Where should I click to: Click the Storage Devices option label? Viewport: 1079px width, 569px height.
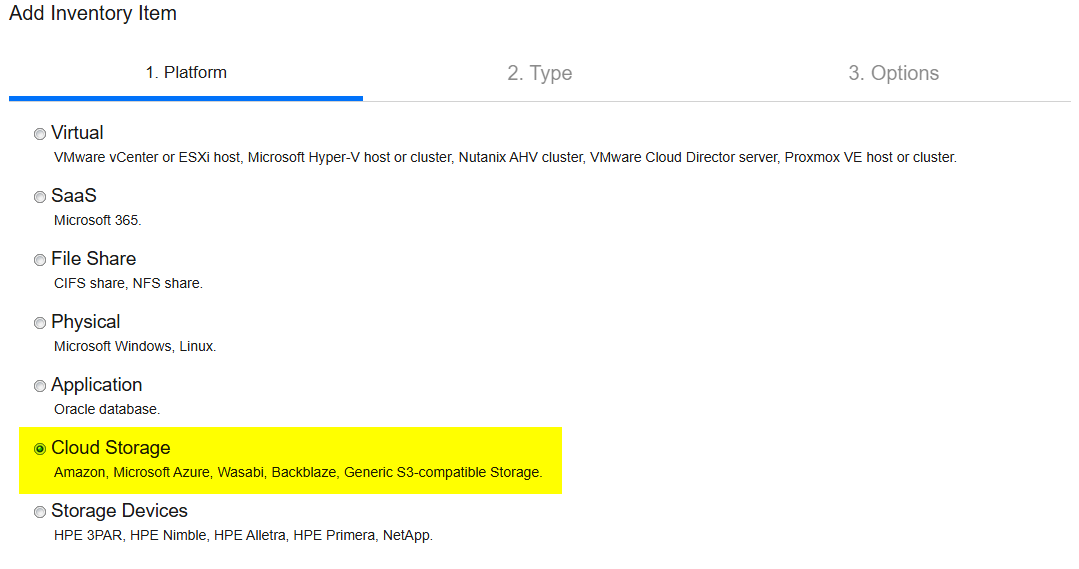click(119, 511)
